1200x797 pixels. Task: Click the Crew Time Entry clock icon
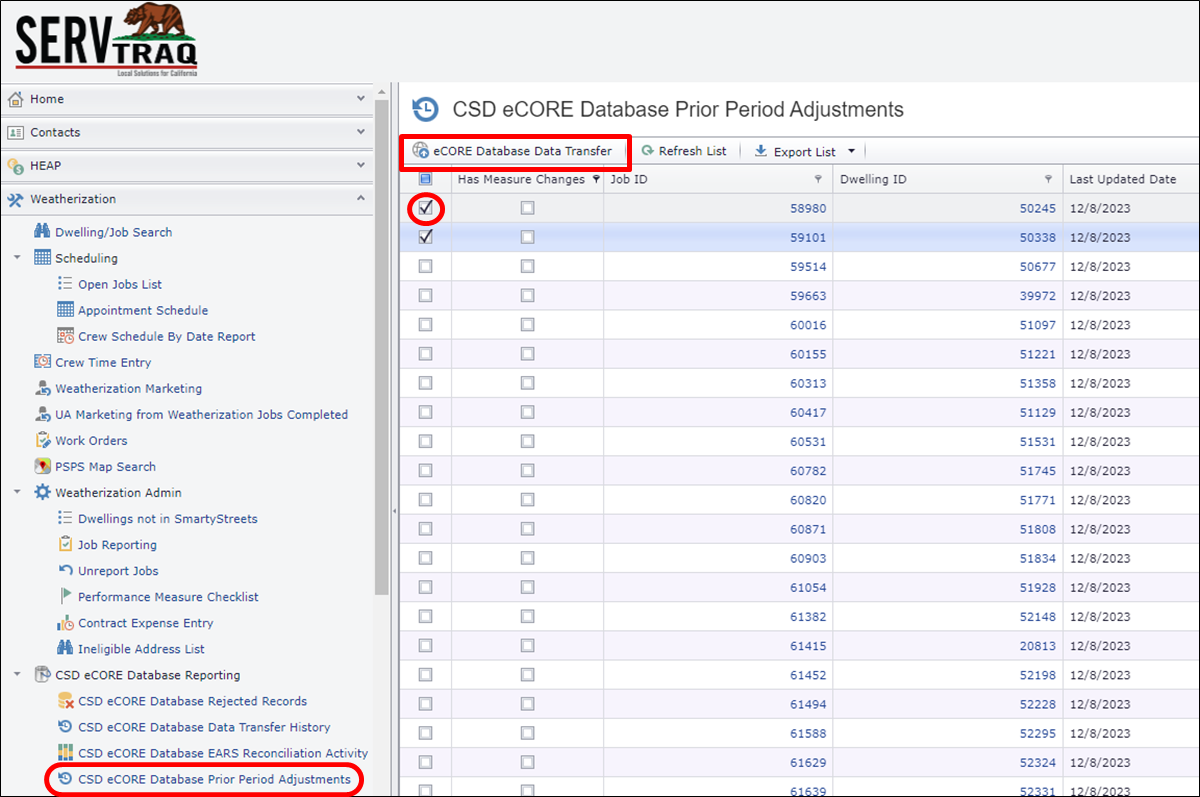(42, 362)
